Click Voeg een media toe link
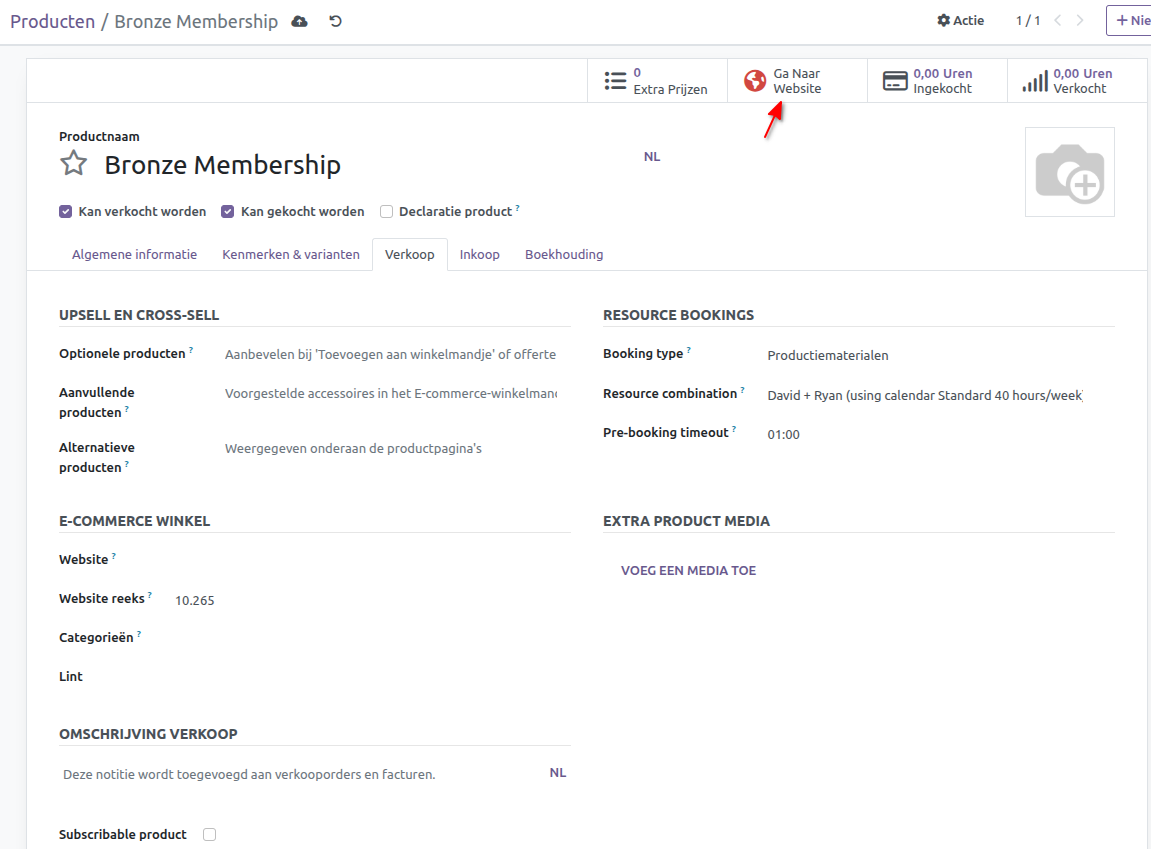Image resolution: width=1151 pixels, height=849 pixels. [x=688, y=571]
